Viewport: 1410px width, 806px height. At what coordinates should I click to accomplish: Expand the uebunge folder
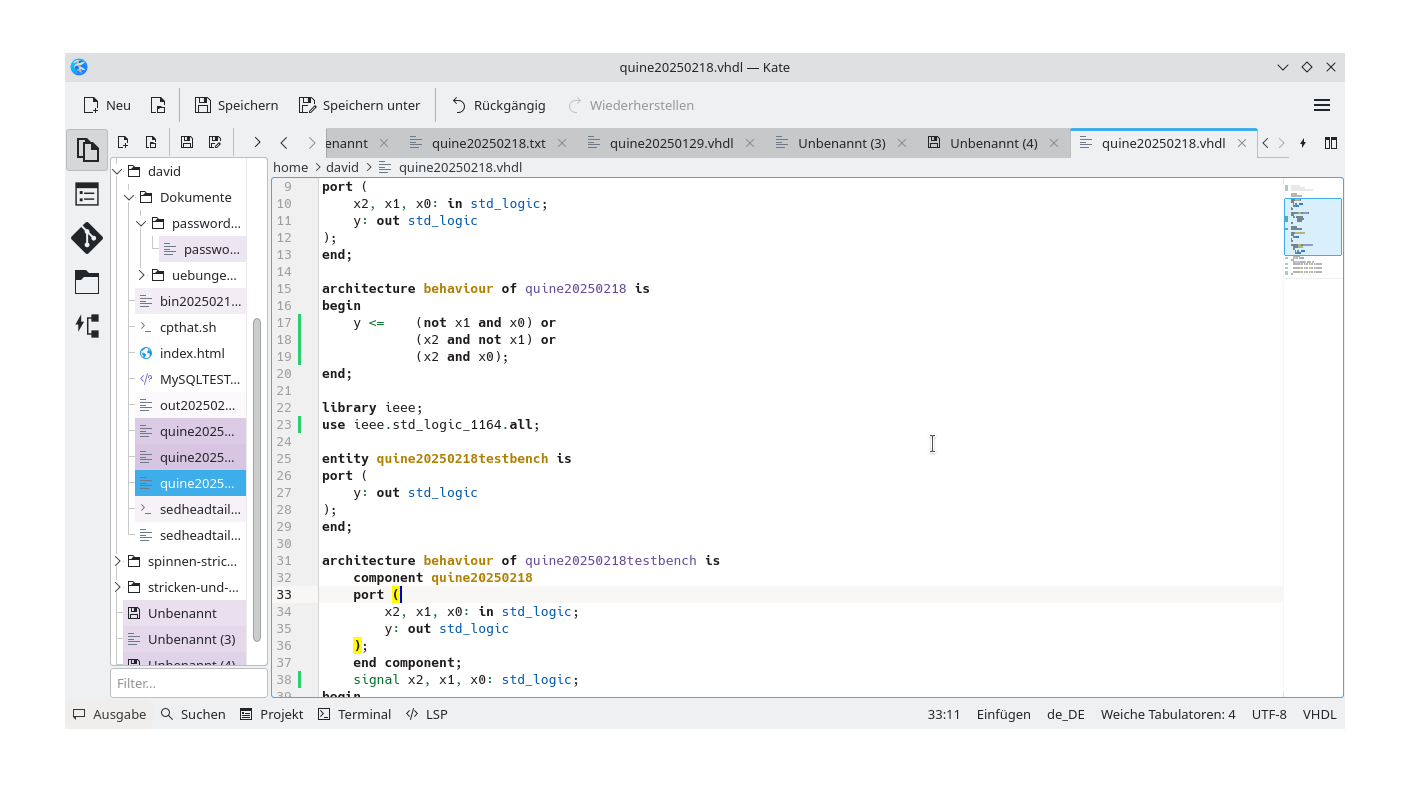pyautogui.click(x=142, y=275)
